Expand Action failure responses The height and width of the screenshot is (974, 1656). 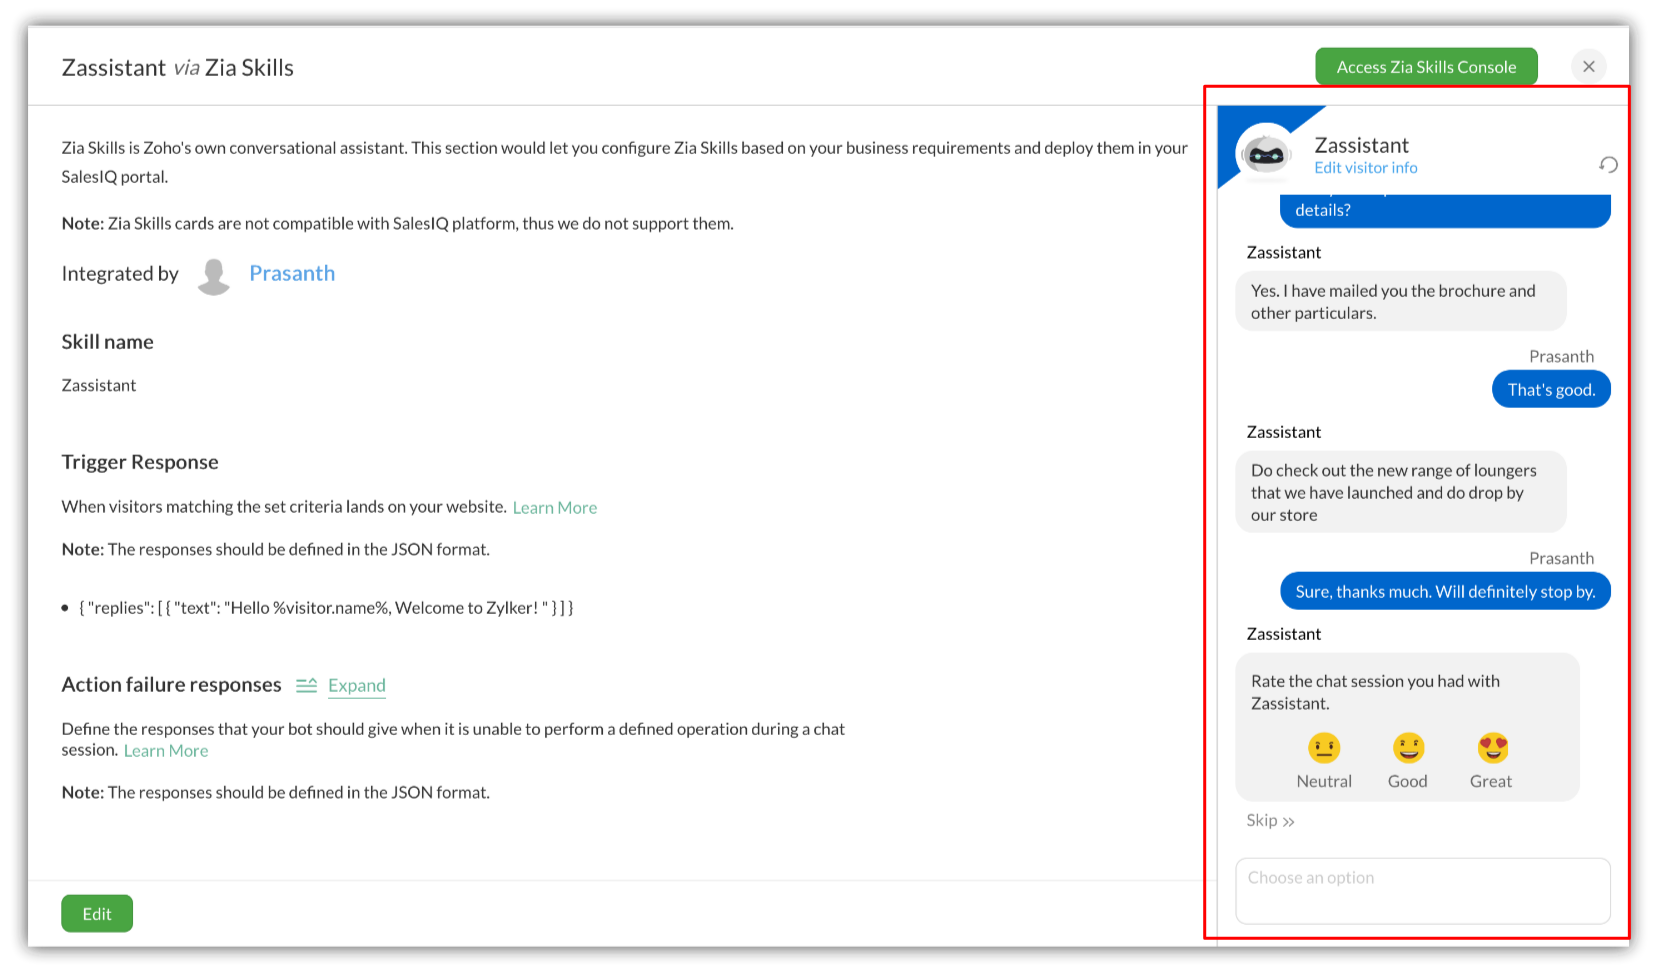coord(357,685)
